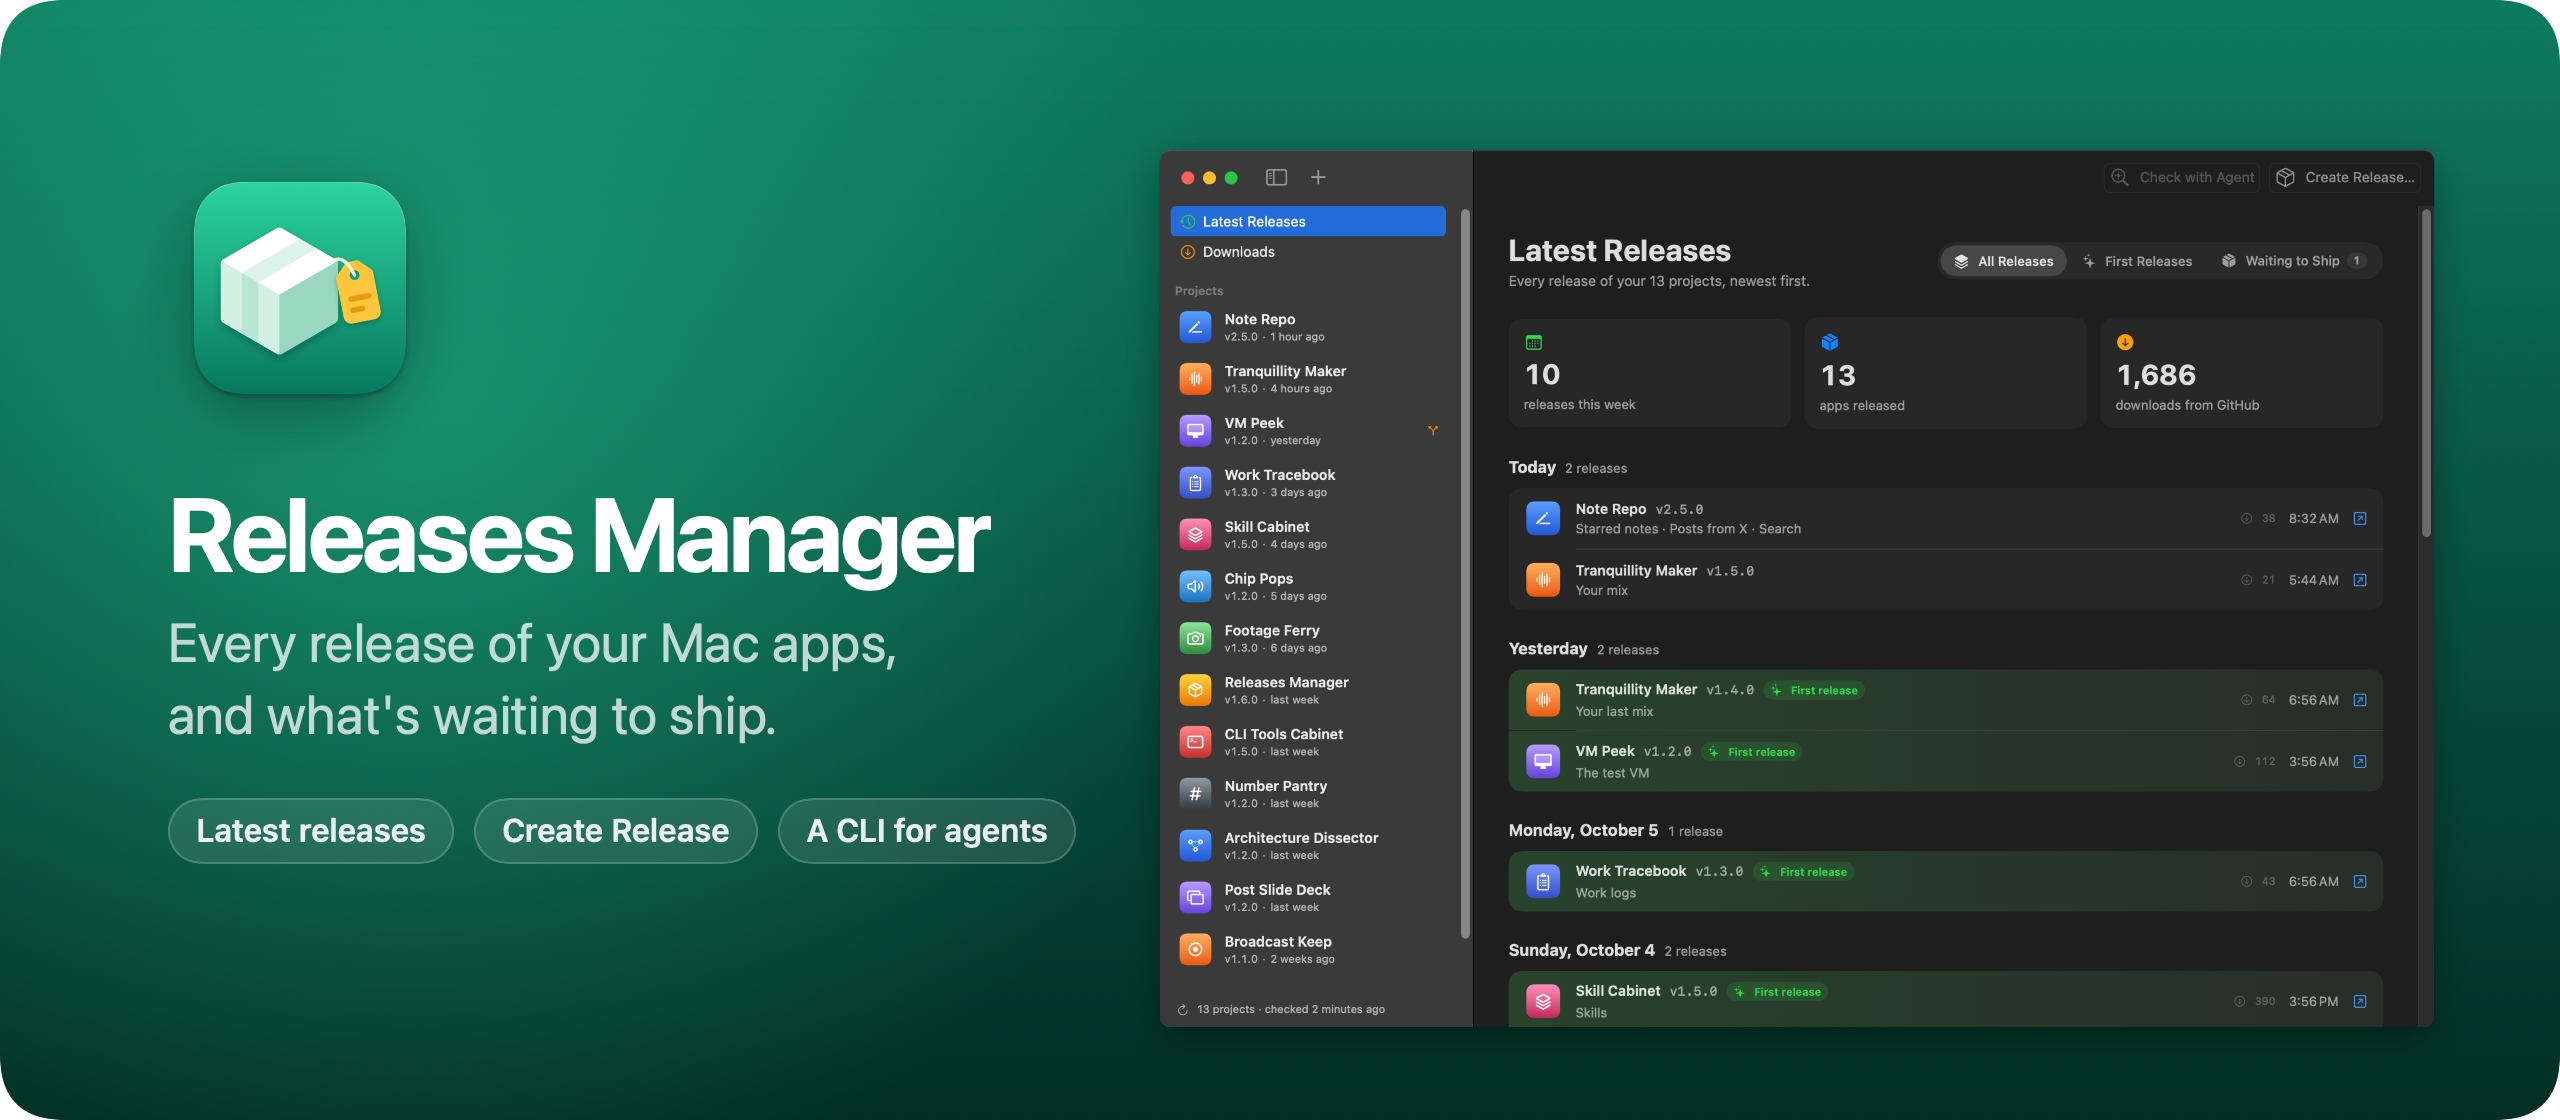Open VM Peek v1.2.0 external link icon
Image resolution: width=2560 pixels, height=1120 pixels.
coord(2360,762)
